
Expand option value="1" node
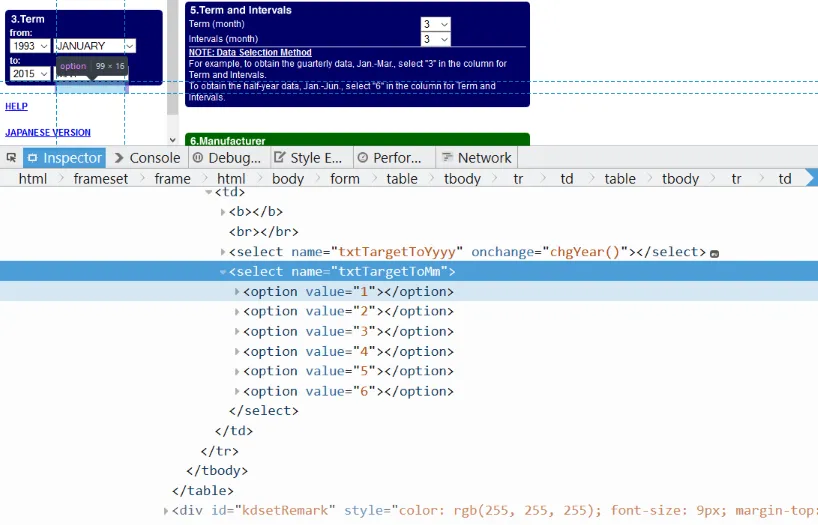click(237, 292)
